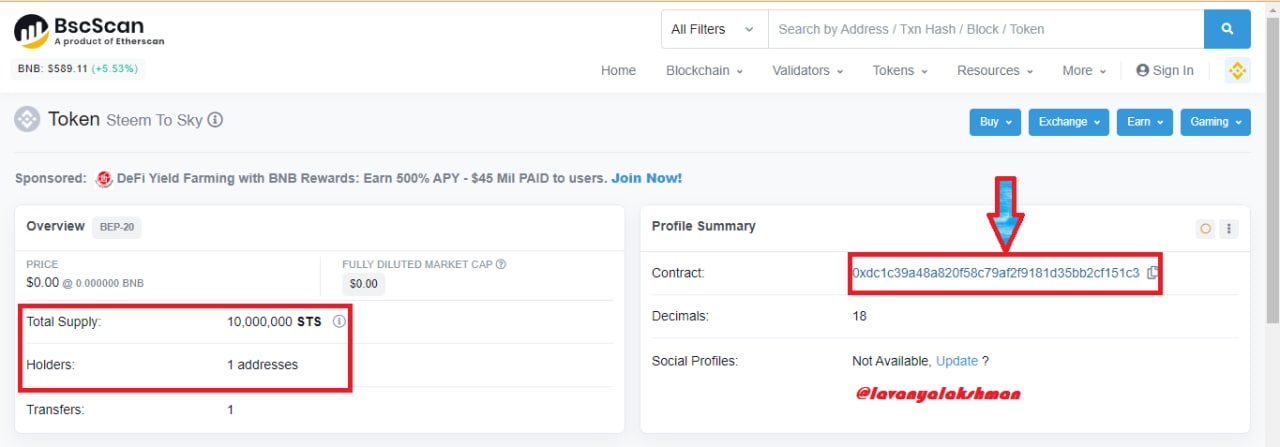This screenshot has height=447, width=1280.
Task: Open the Earn dropdown button
Action: pos(1145,122)
